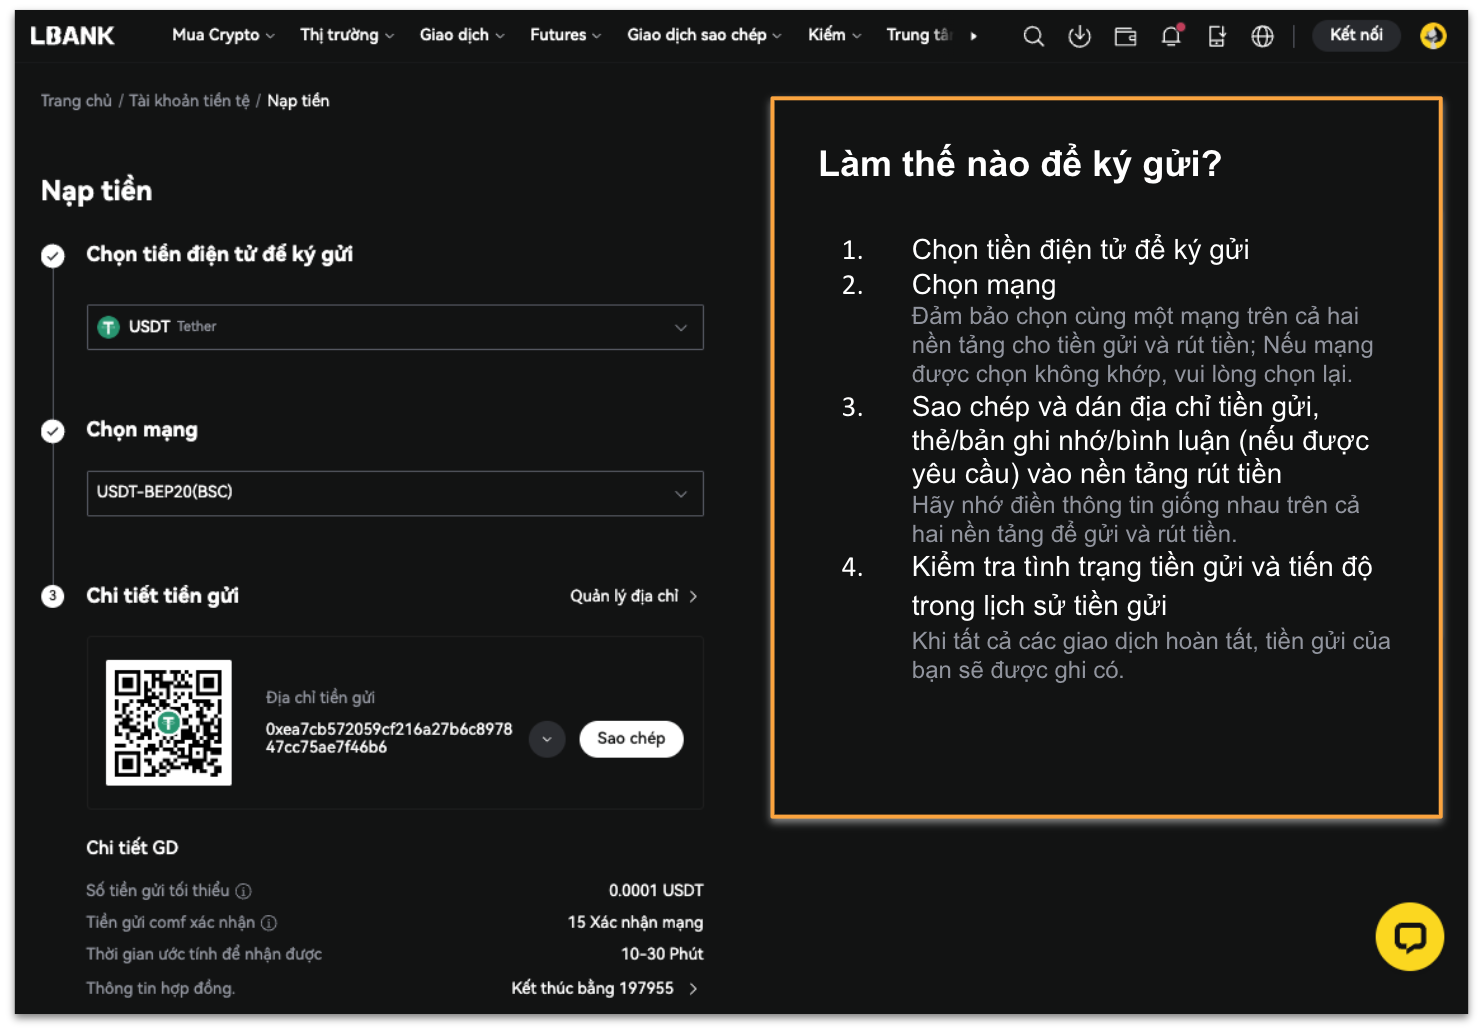Open the notification bell
The height and width of the screenshot is (1028, 1484).
coord(1171,36)
